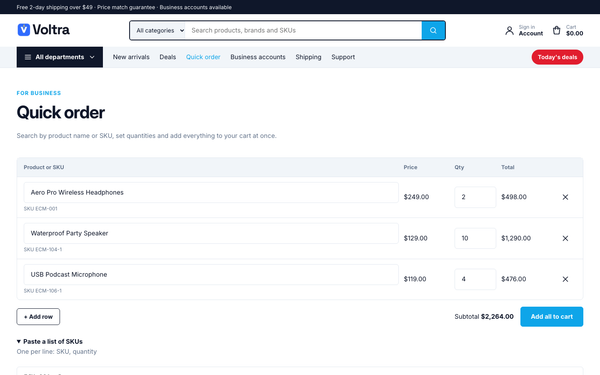
Task: Click the $129.00 price text
Action: coord(416,238)
